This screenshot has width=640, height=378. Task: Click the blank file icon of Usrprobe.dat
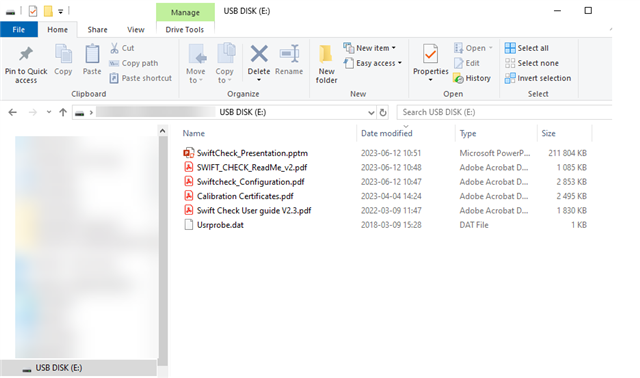(x=189, y=225)
